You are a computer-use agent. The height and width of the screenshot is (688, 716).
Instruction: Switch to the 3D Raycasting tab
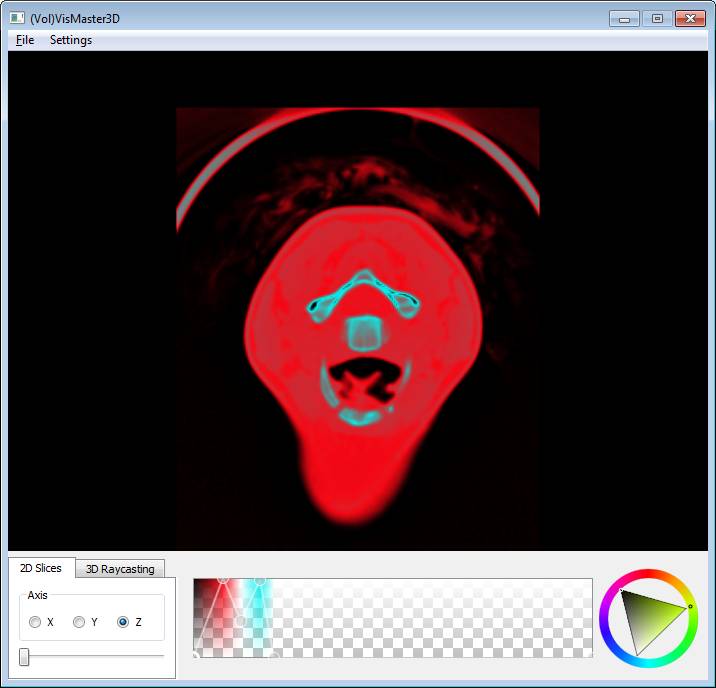tap(120, 569)
